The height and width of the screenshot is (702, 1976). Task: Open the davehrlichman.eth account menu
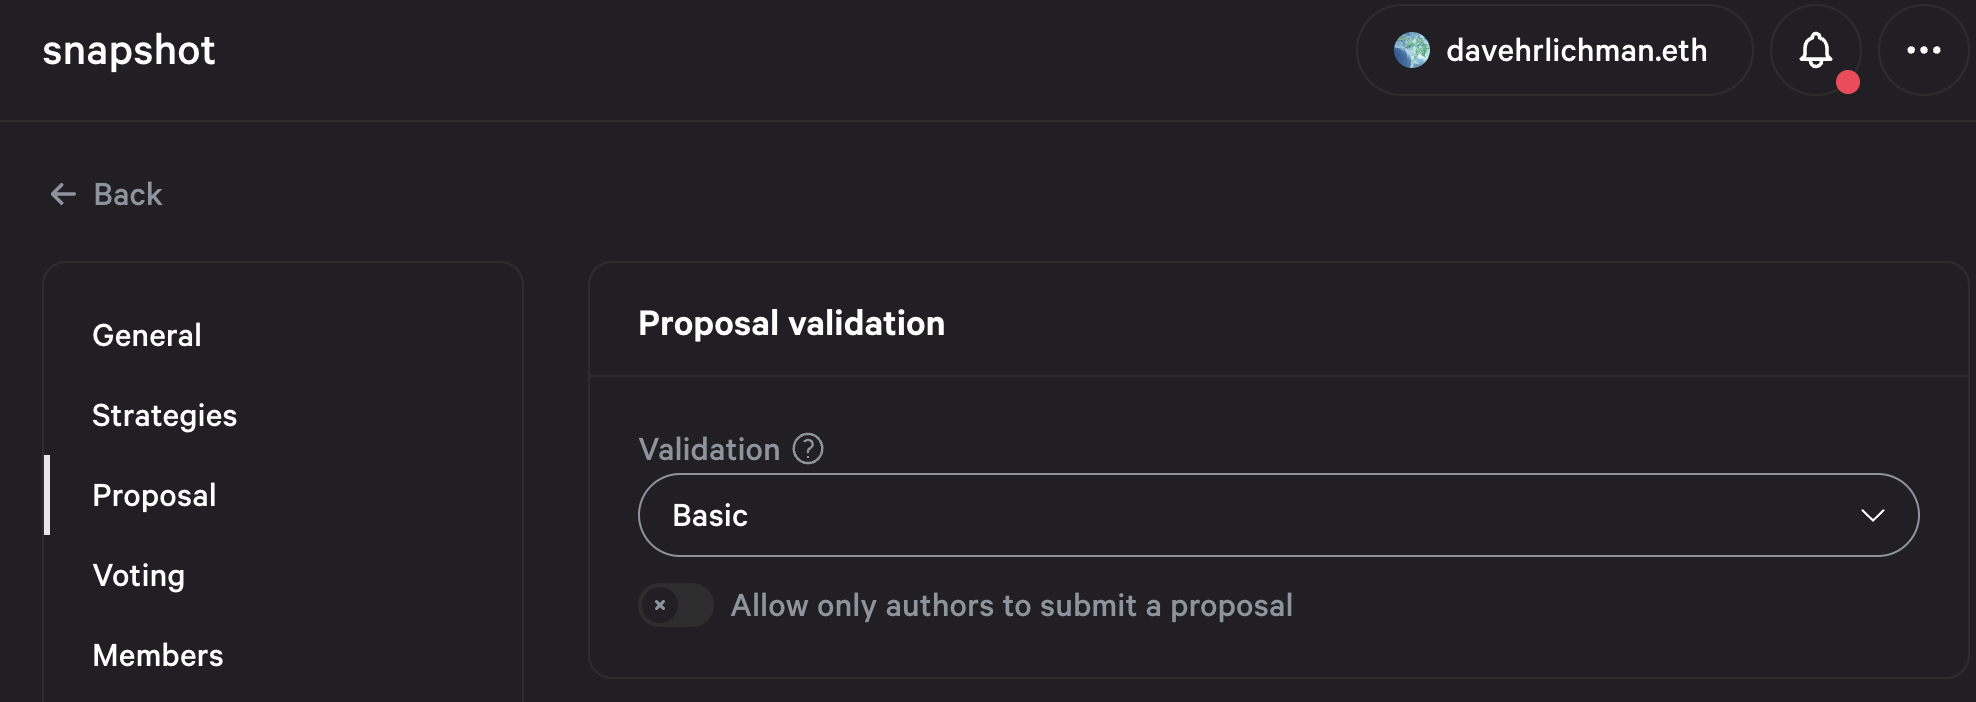coord(1575,50)
